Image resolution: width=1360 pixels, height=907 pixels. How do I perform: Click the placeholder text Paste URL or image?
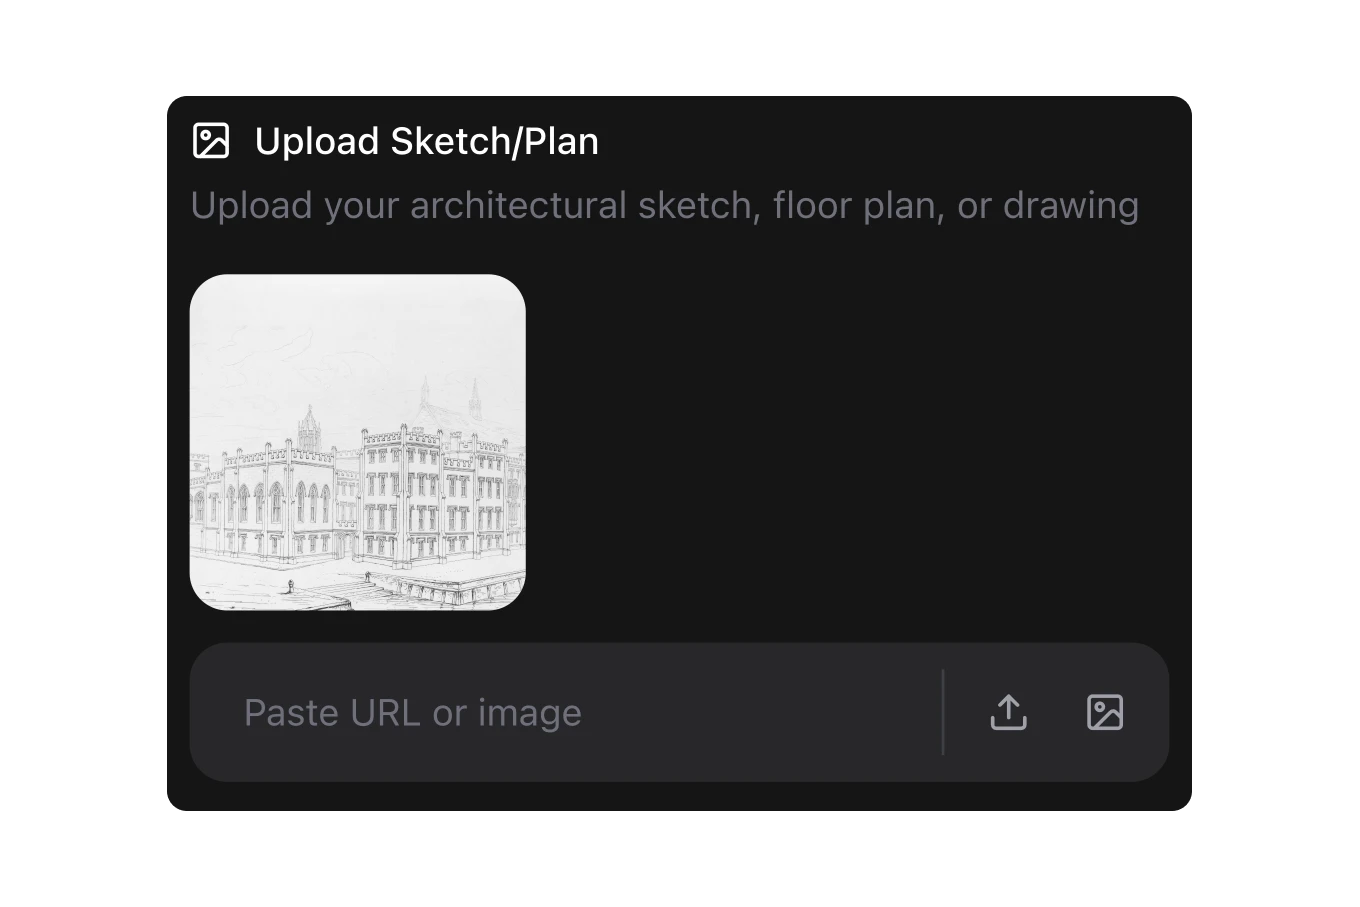click(x=412, y=712)
